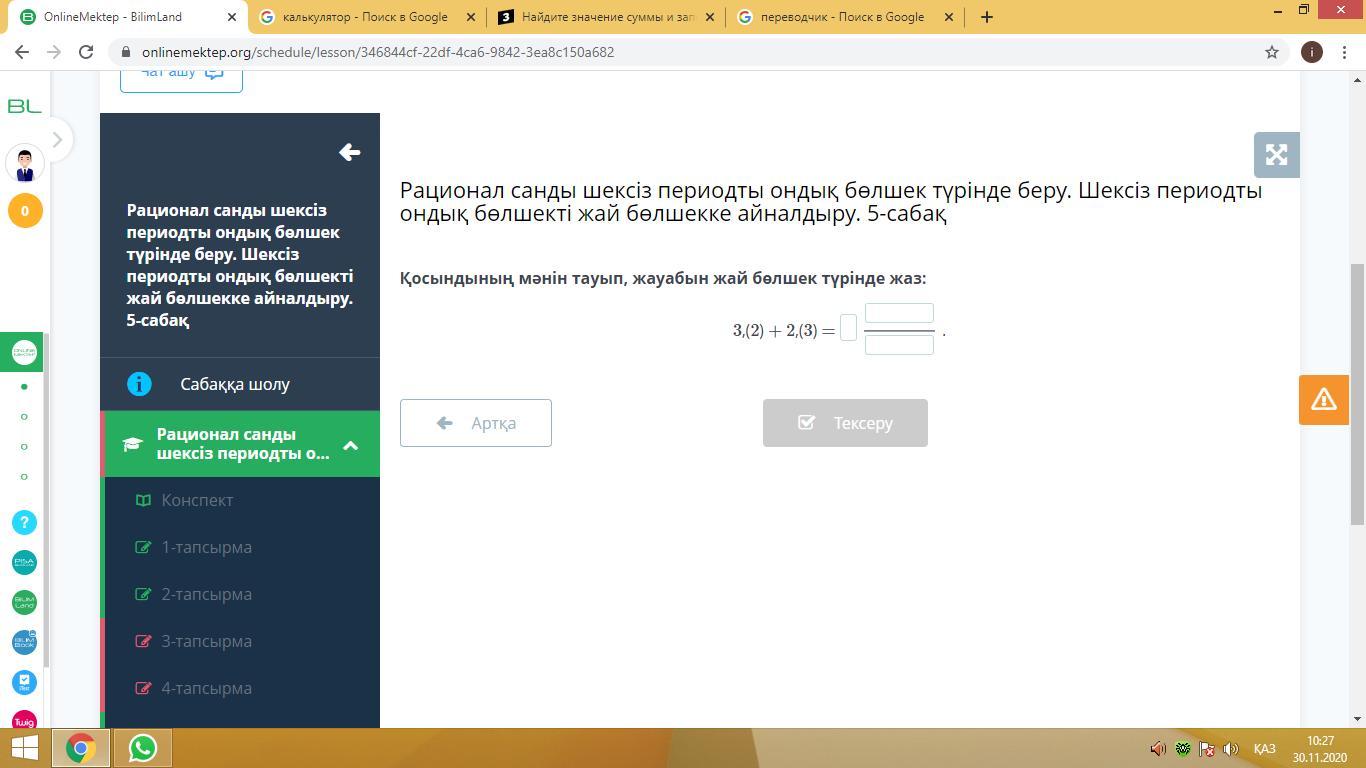Reload the current page
This screenshot has width=1366, height=768.
click(86, 52)
